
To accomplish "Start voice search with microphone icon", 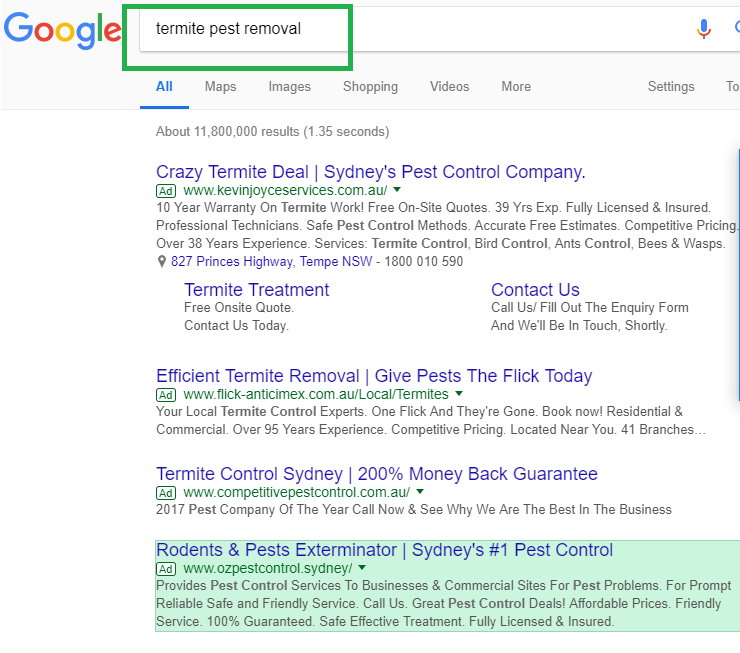I will (703, 29).
